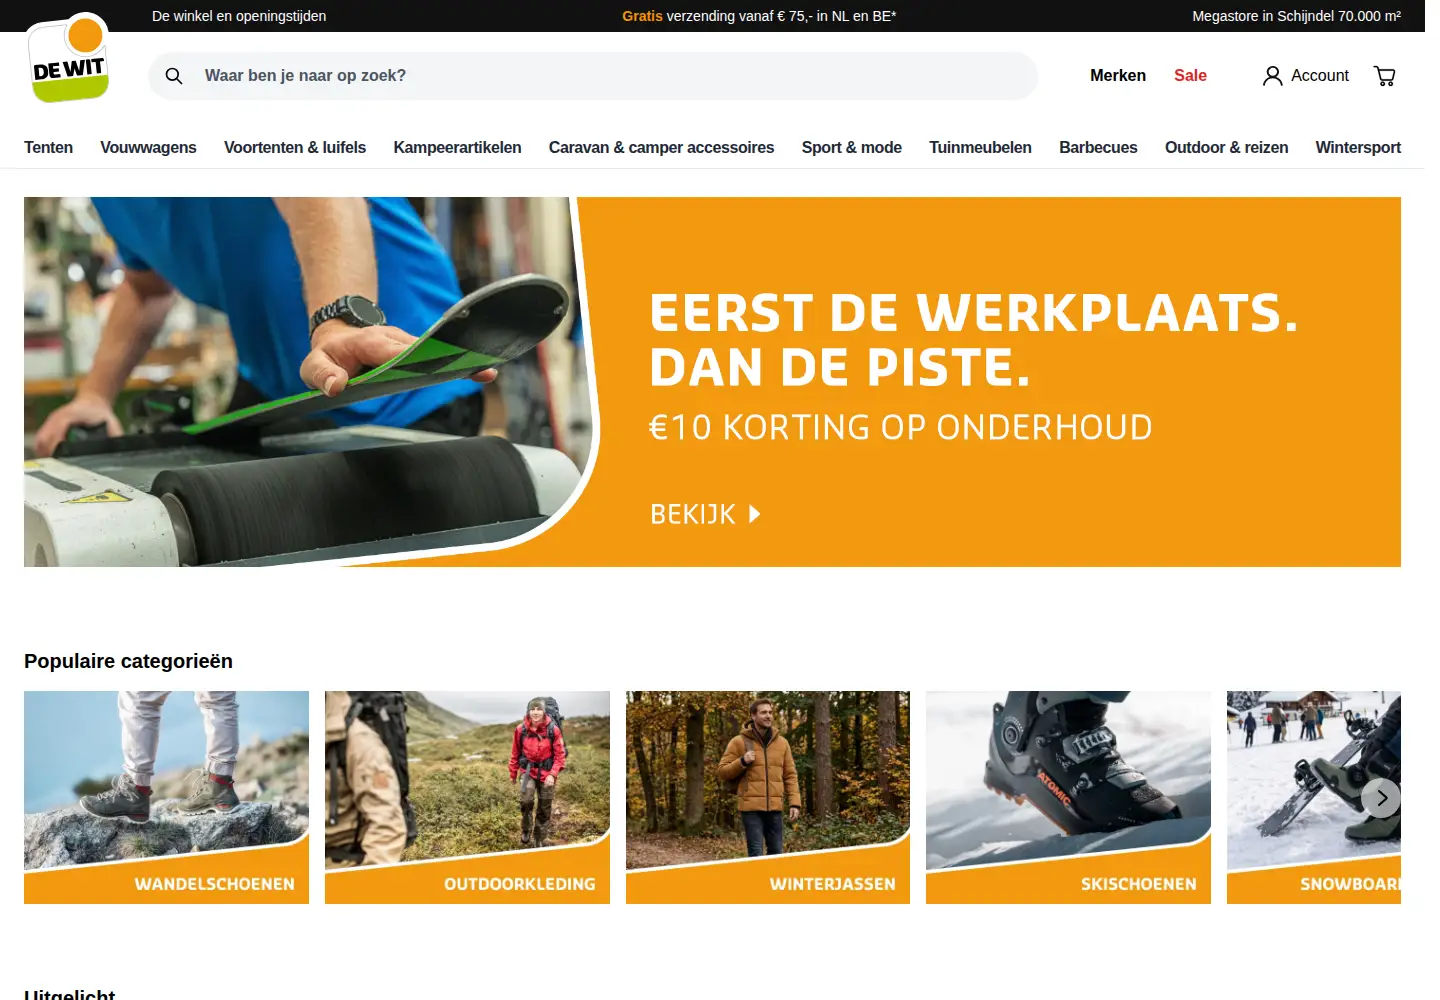Viewport: 1440px width, 1000px height.
Task: Open the Sale link
Action: 1190,76
